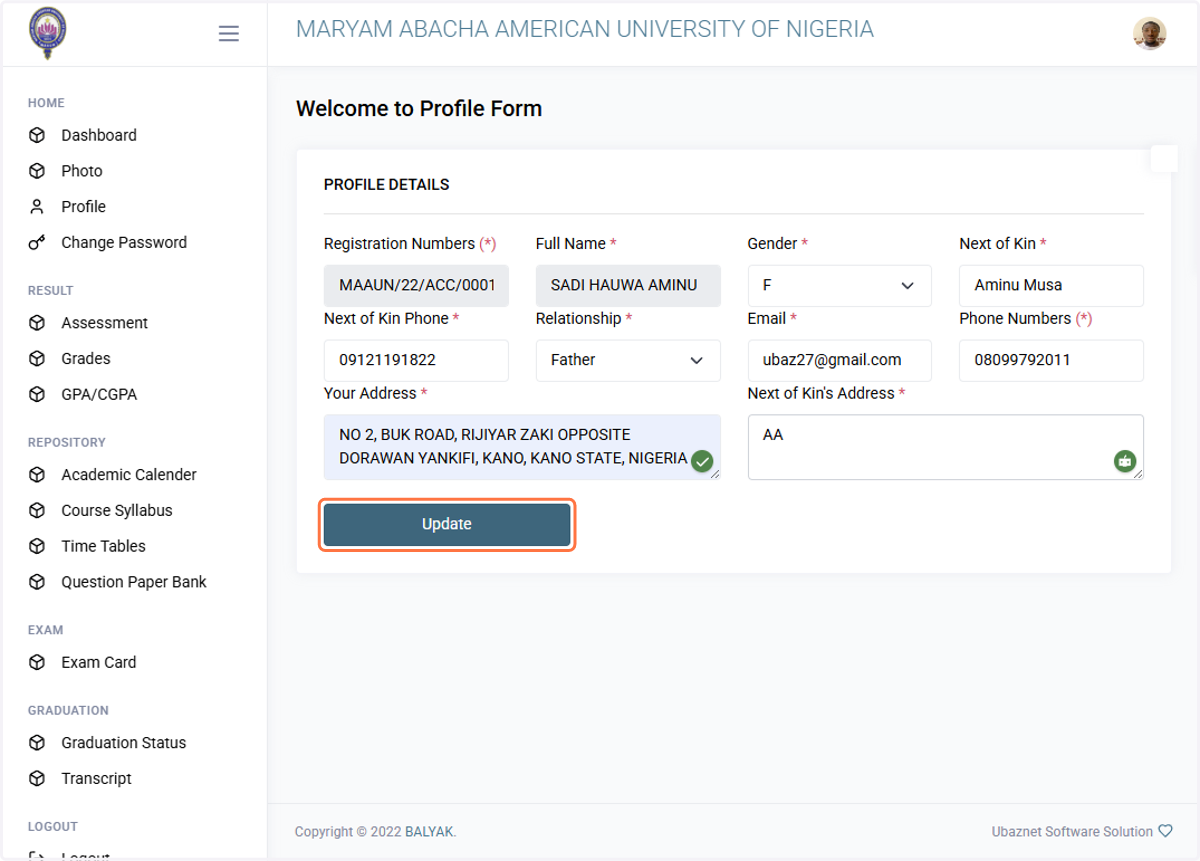
Task: Open the user avatar menu
Action: point(1150,34)
